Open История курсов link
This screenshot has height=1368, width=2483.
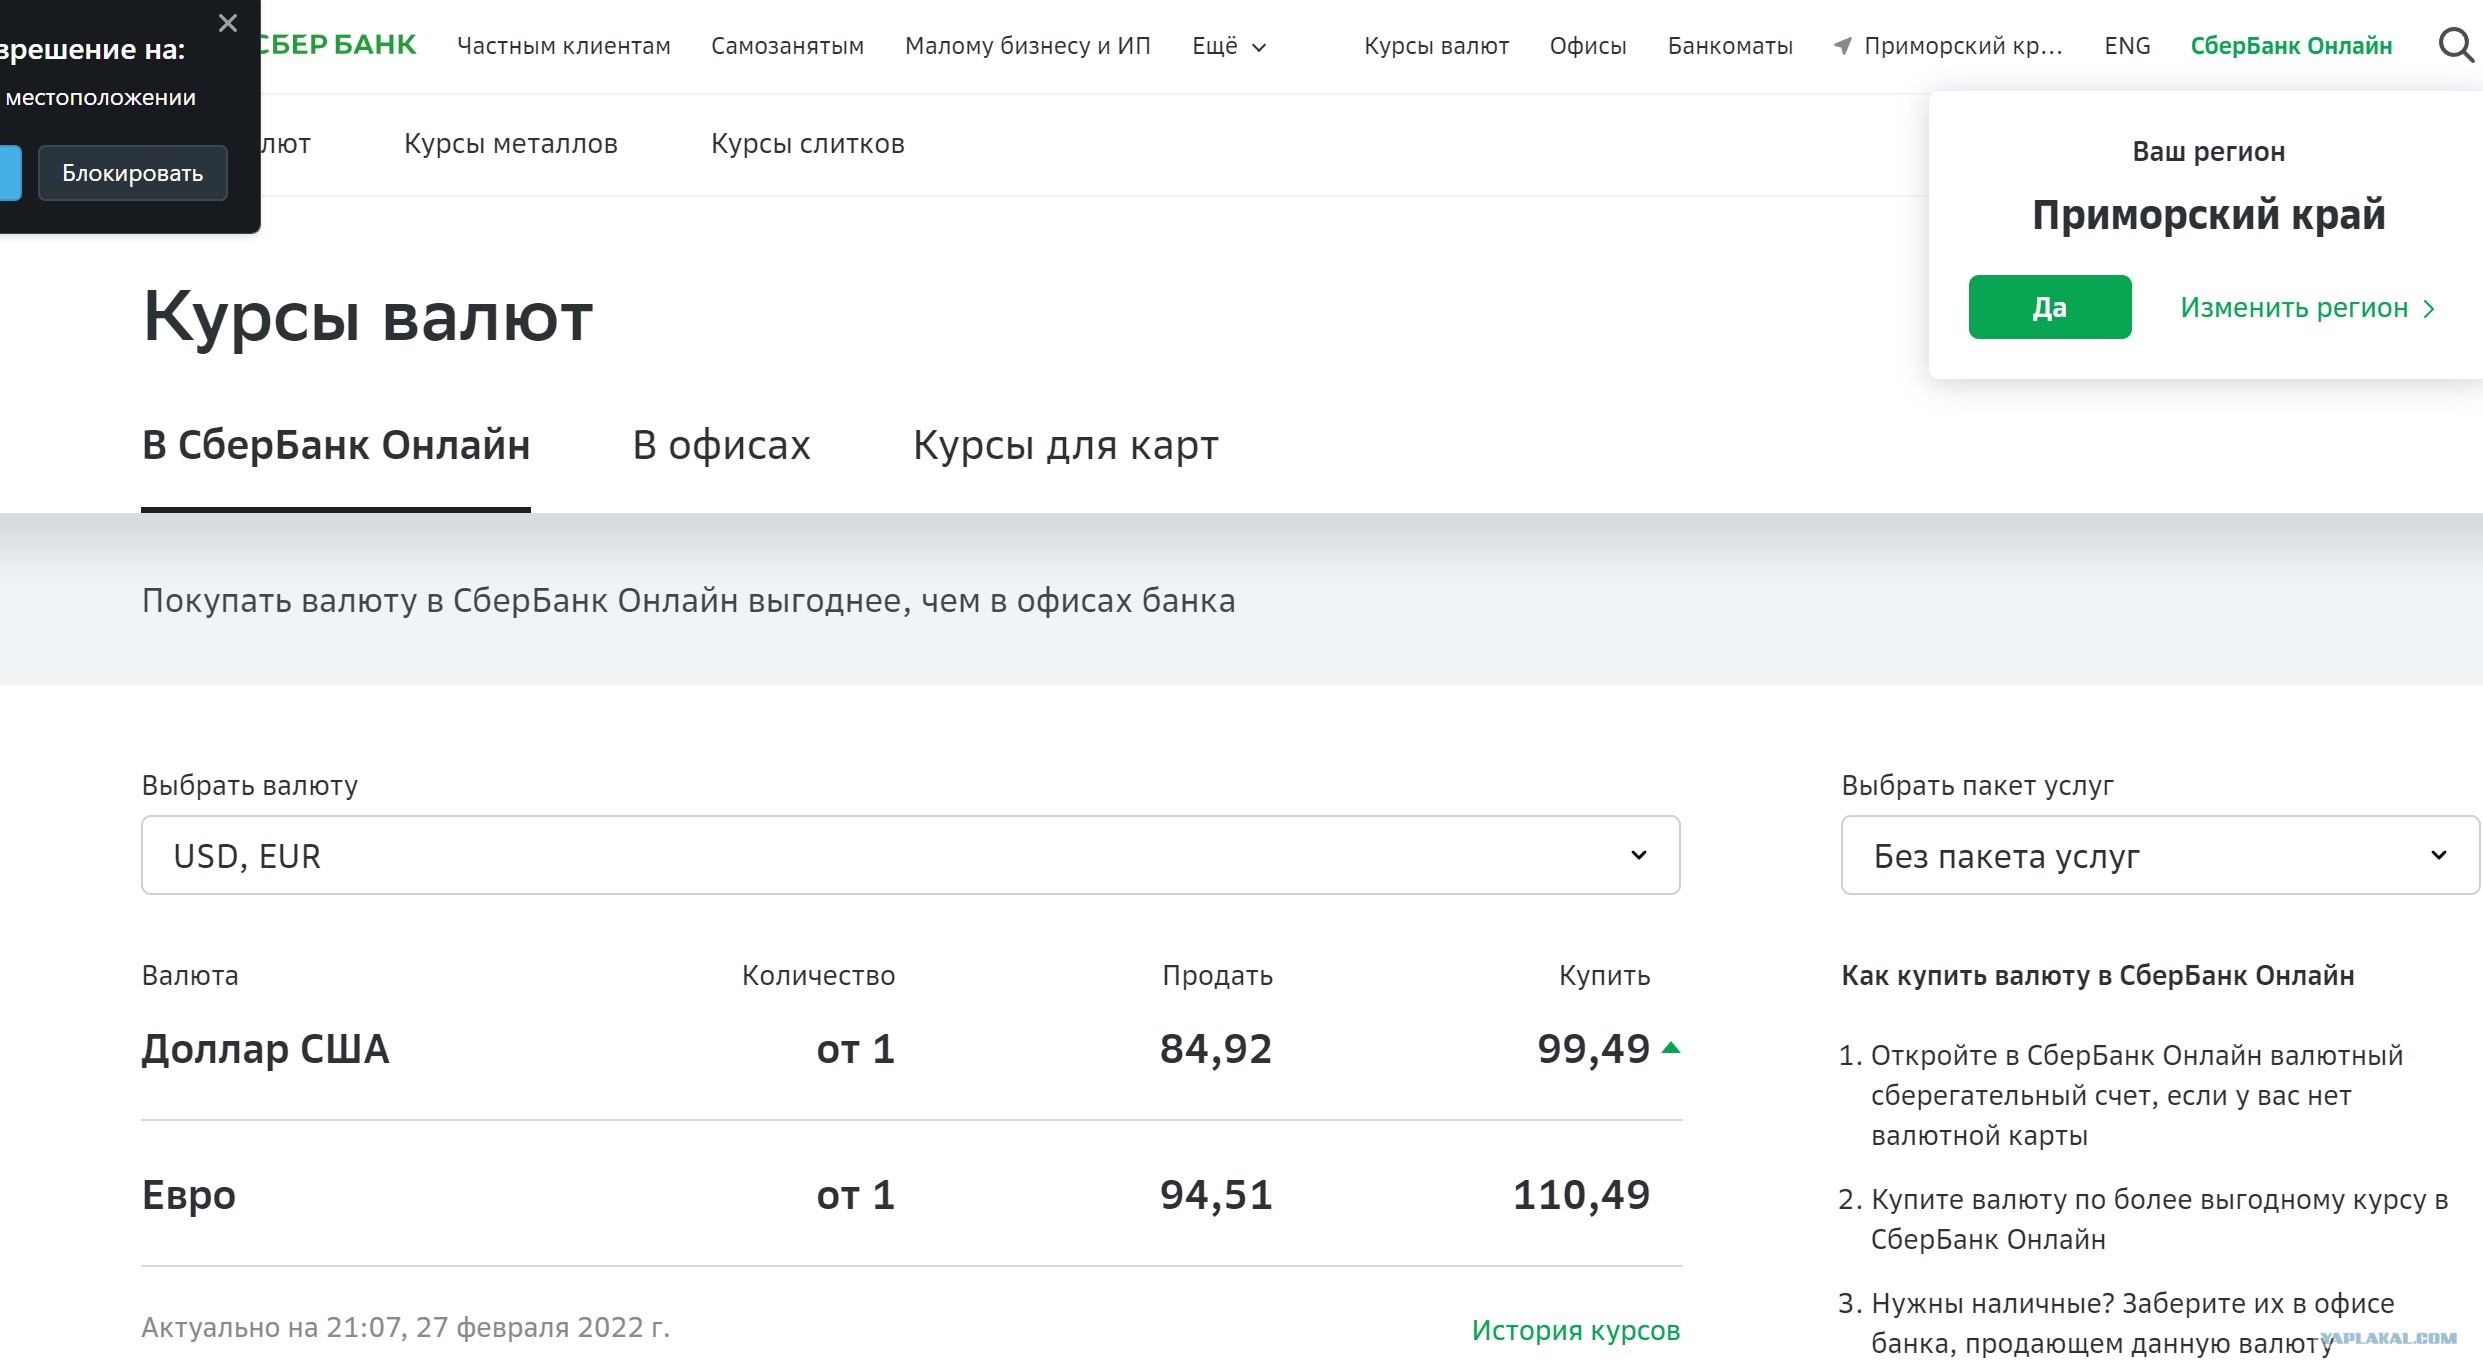1576,1330
